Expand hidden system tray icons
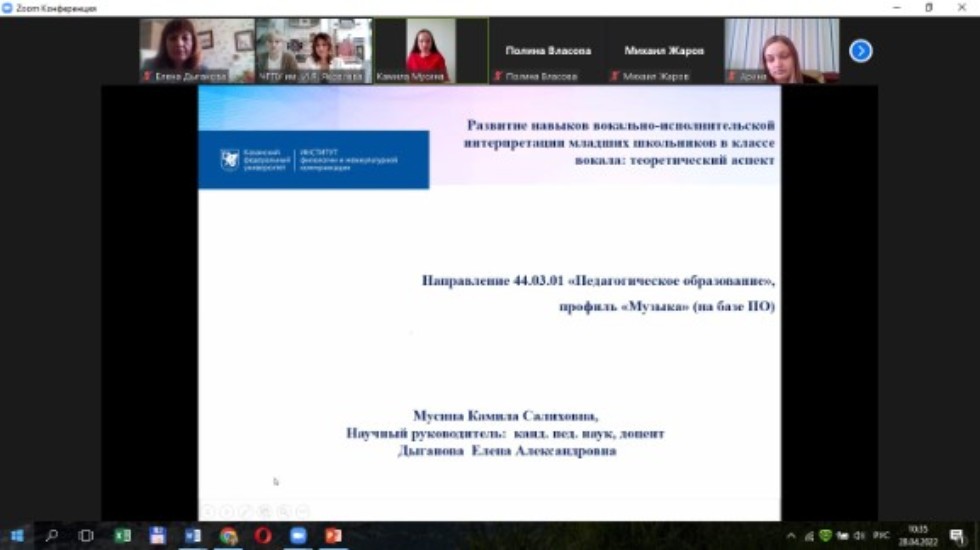 [791, 536]
